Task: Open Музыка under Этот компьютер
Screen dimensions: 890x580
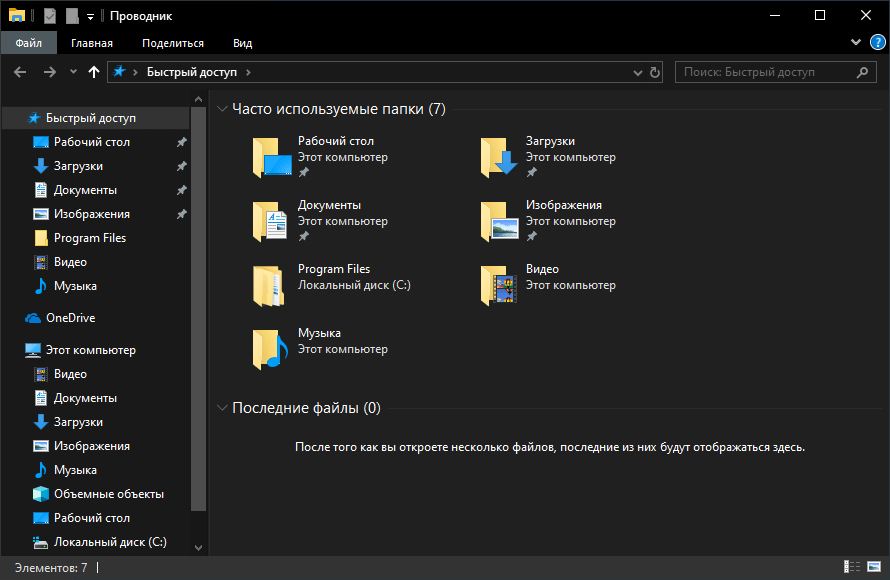Action: [75, 470]
